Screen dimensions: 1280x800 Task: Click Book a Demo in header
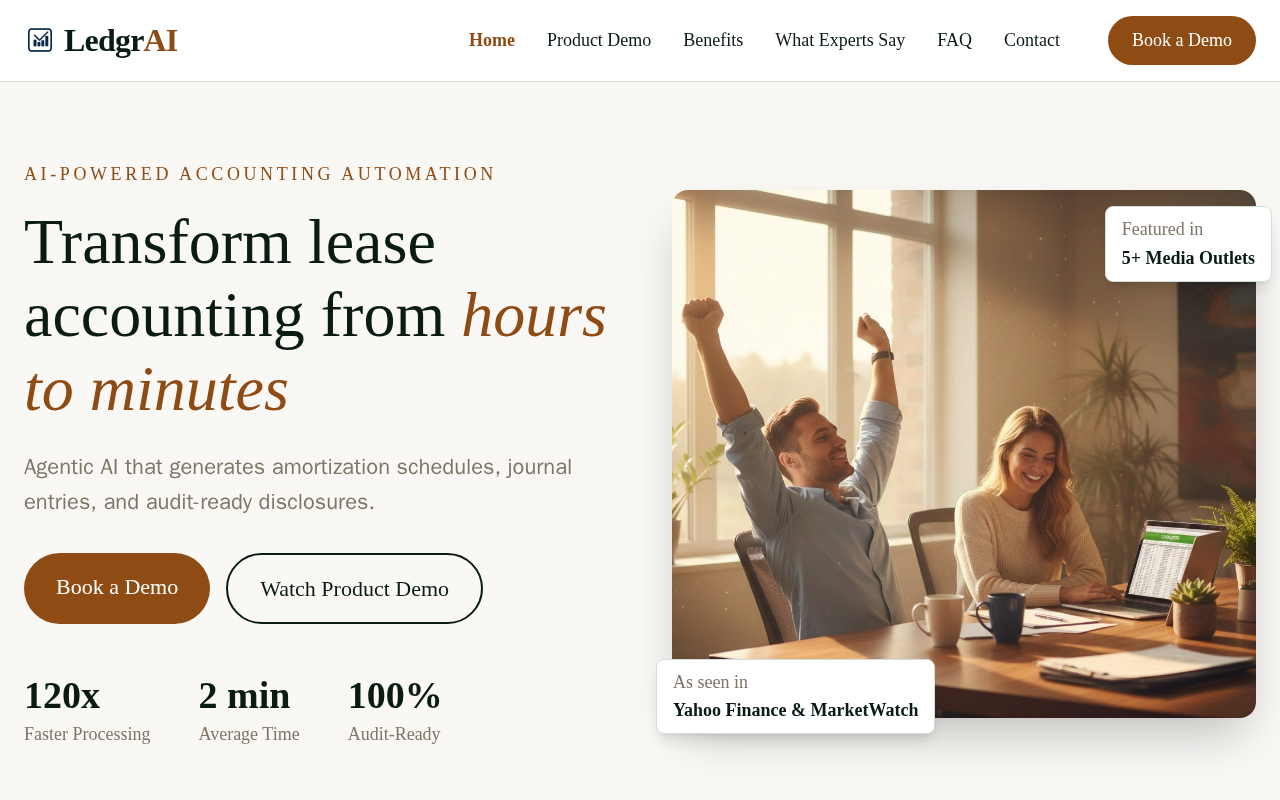1182,40
